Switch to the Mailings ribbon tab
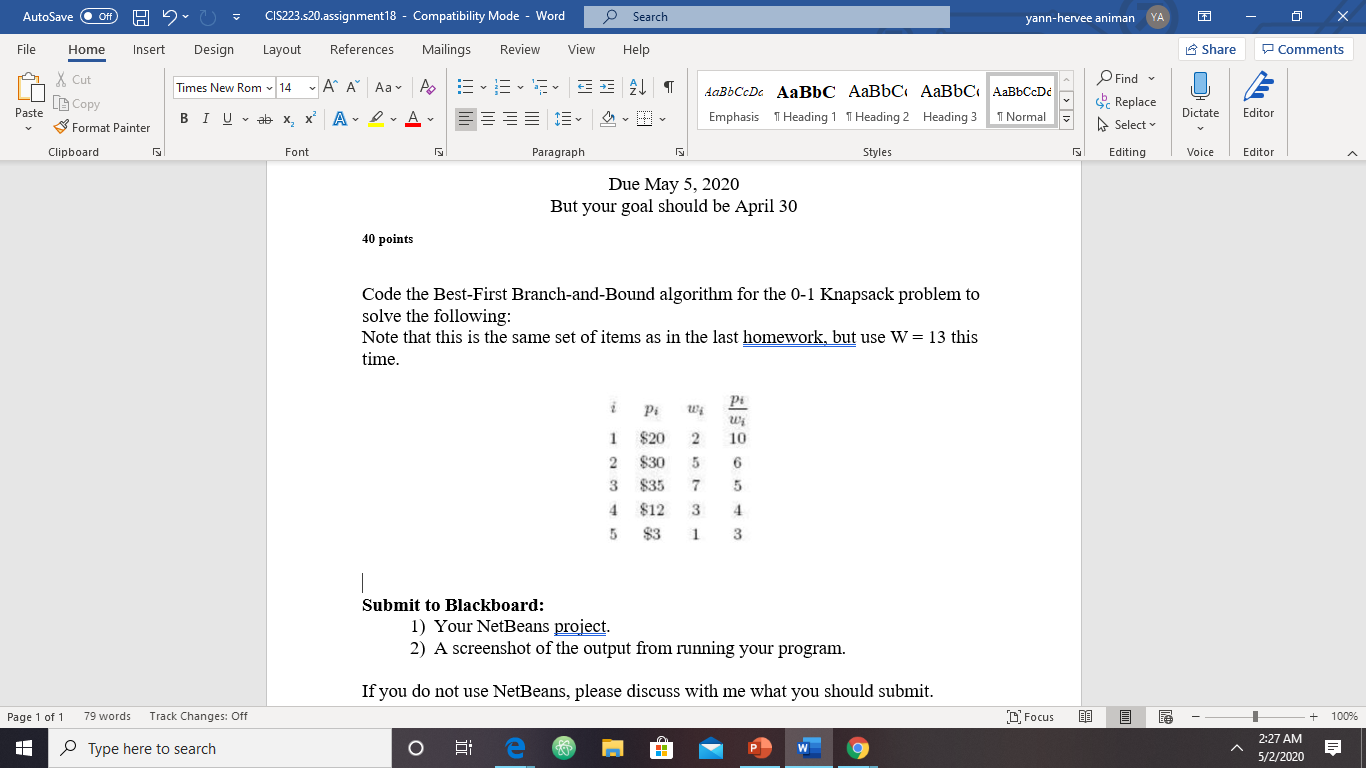The height and width of the screenshot is (768, 1366). tap(446, 49)
